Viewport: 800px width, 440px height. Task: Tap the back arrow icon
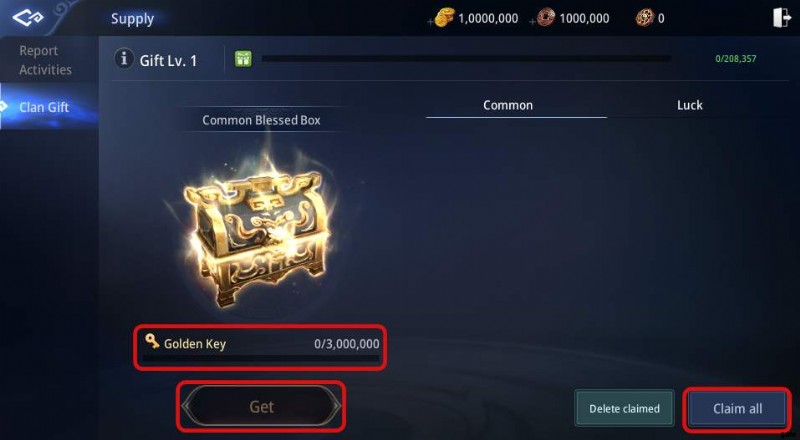28,18
